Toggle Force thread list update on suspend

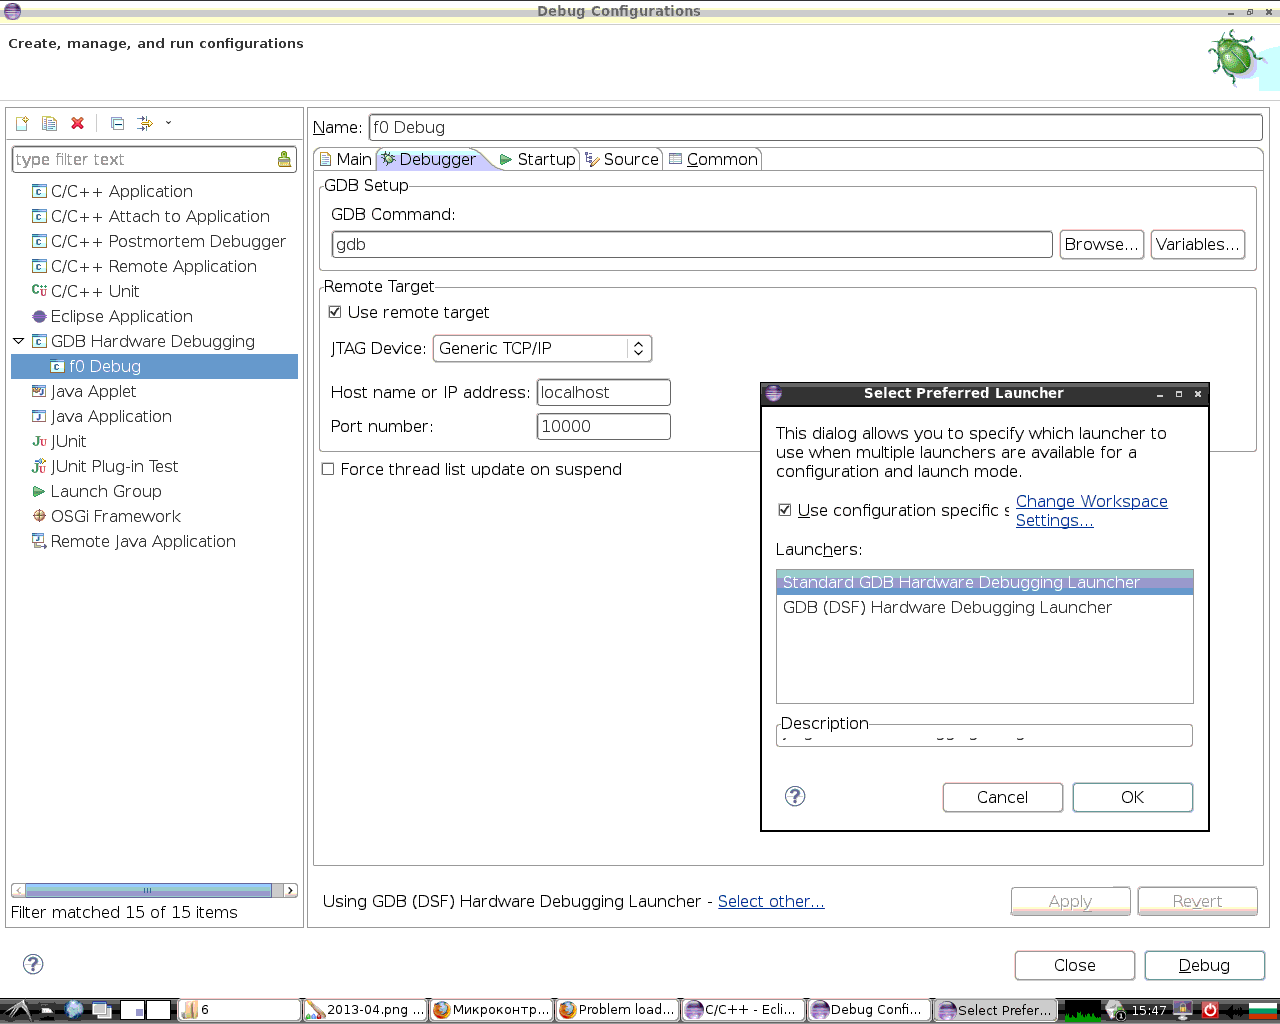click(328, 469)
